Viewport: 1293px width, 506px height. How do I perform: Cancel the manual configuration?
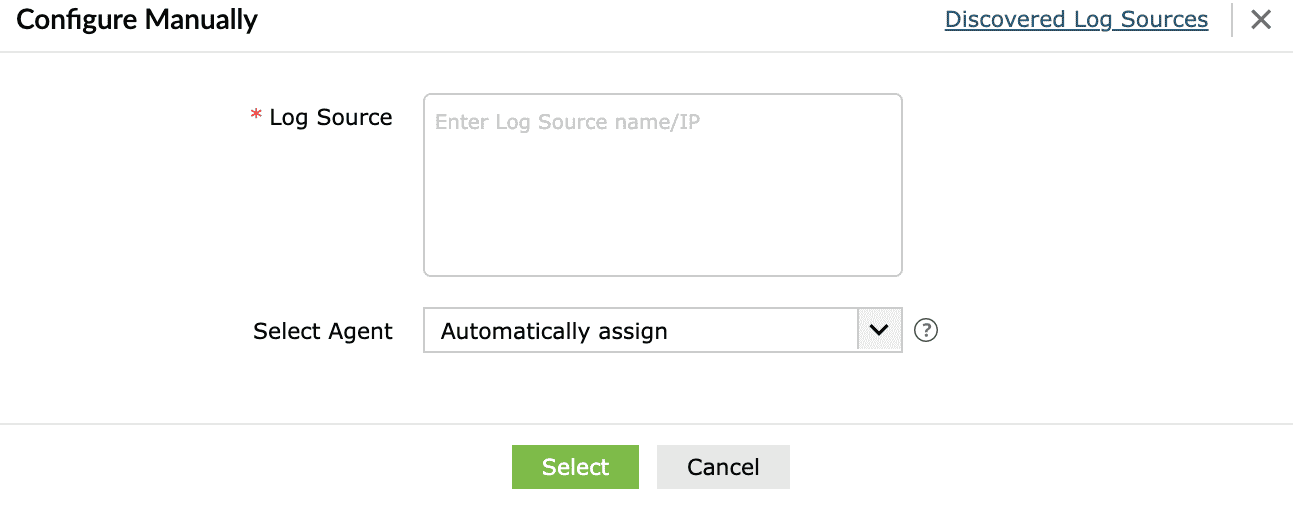[722, 467]
